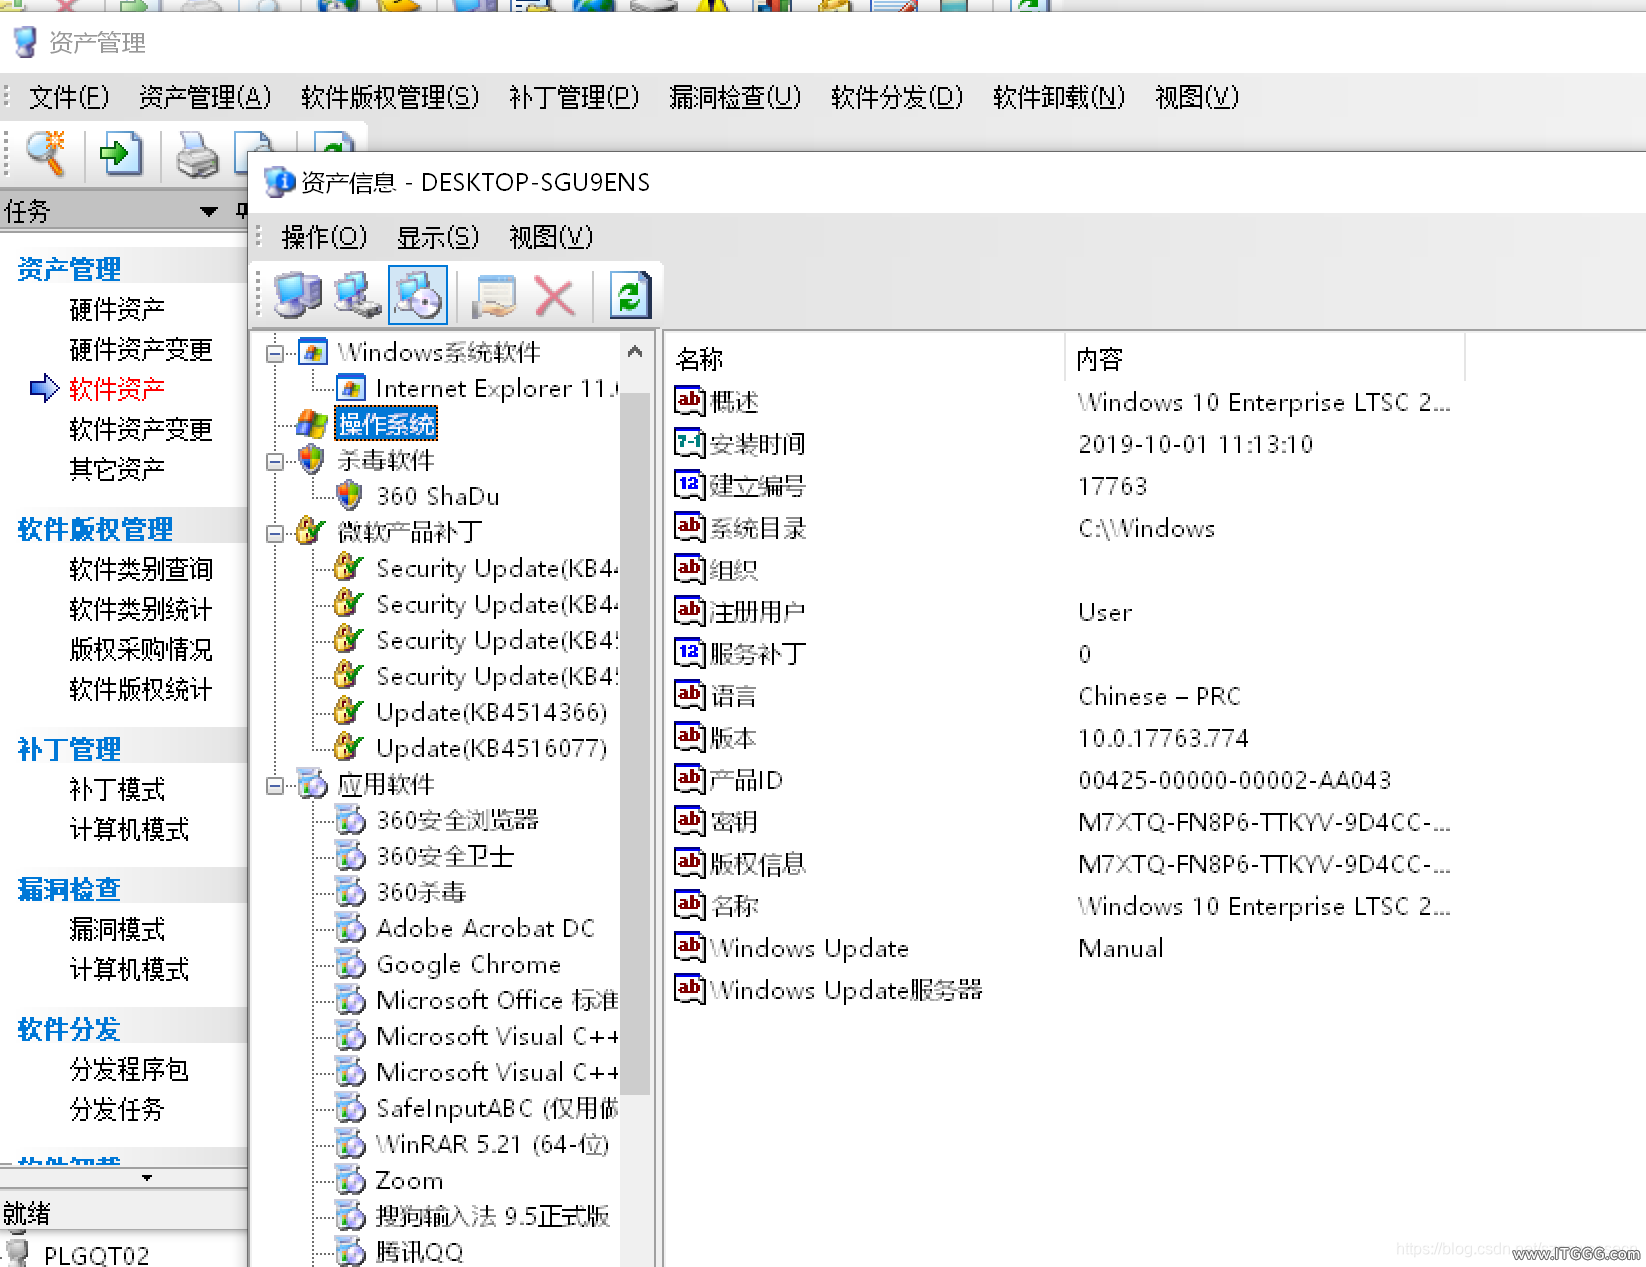Open the 显示(S) menu in asset window
Screen dimensions: 1646x1267
tap(438, 237)
